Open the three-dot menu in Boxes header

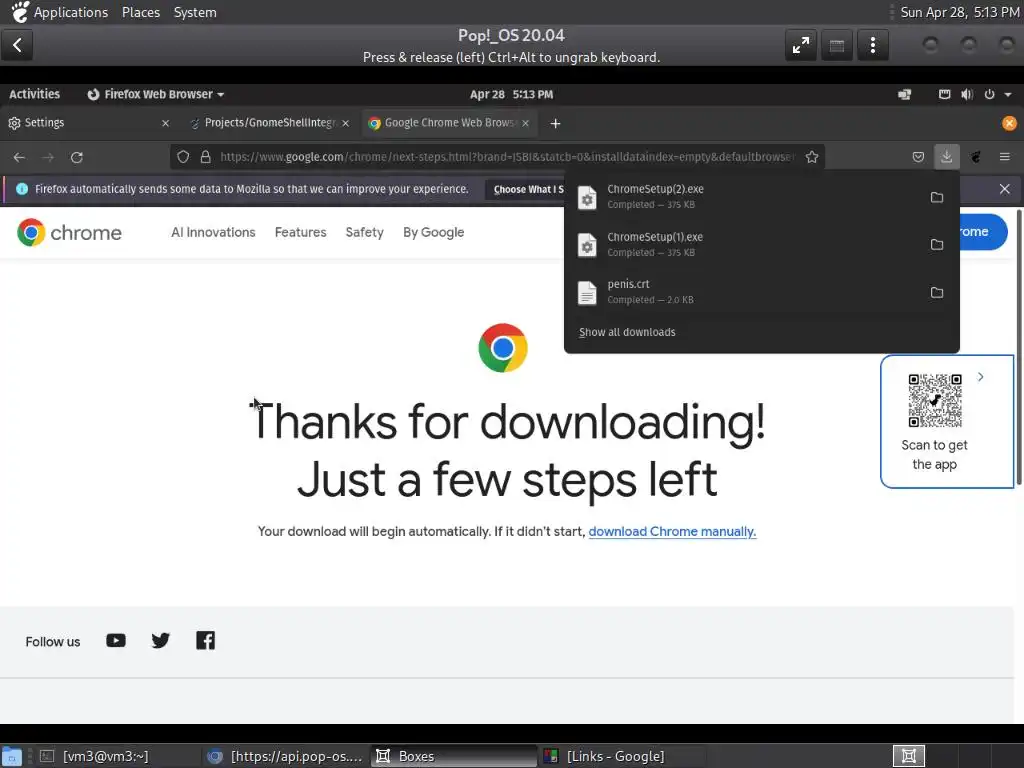(872, 45)
